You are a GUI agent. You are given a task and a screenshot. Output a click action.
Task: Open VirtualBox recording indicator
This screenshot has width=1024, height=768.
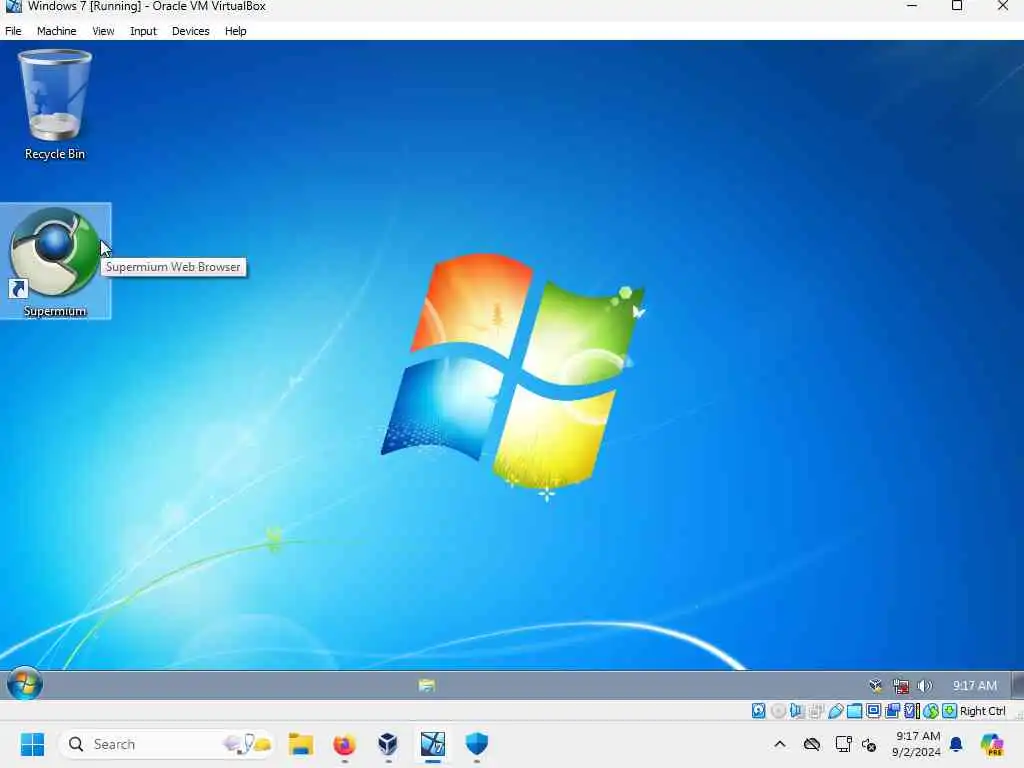click(892, 711)
